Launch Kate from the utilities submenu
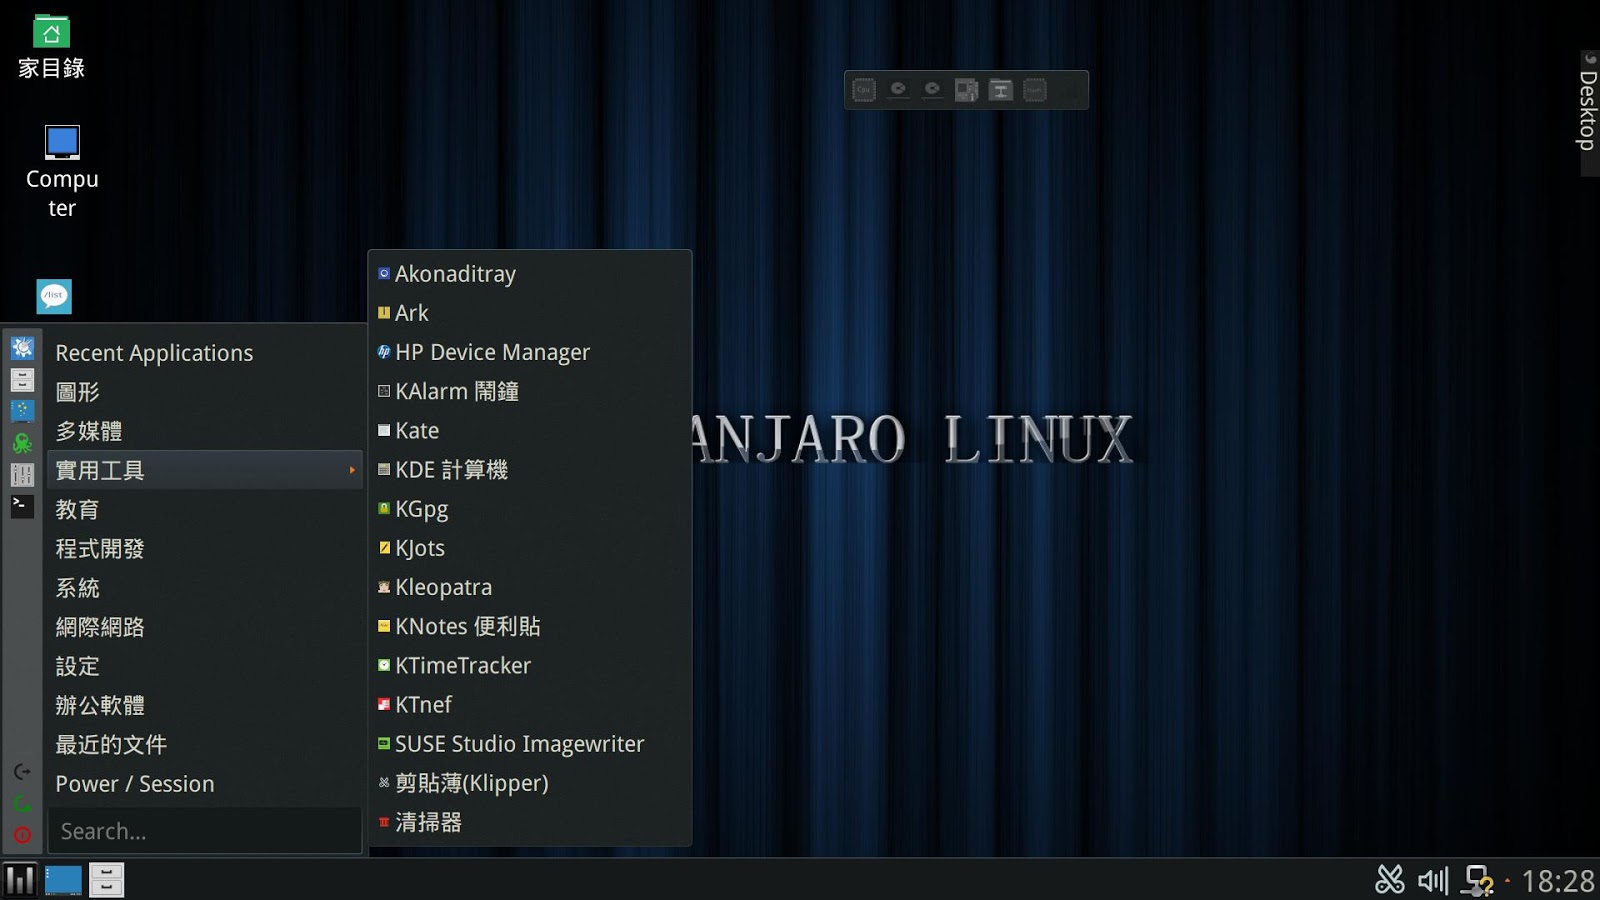 (x=416, y=430)
